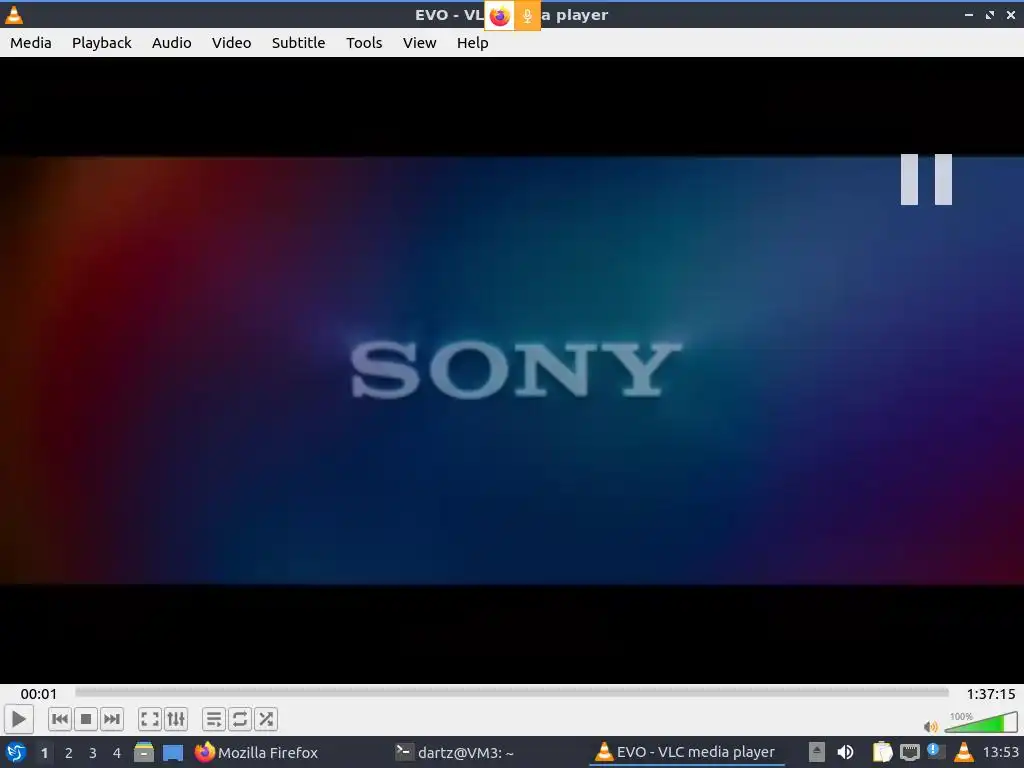The image size is (1024, 768).
Task: Click the orange microphone sharing indicator
Action: (527, 16)
